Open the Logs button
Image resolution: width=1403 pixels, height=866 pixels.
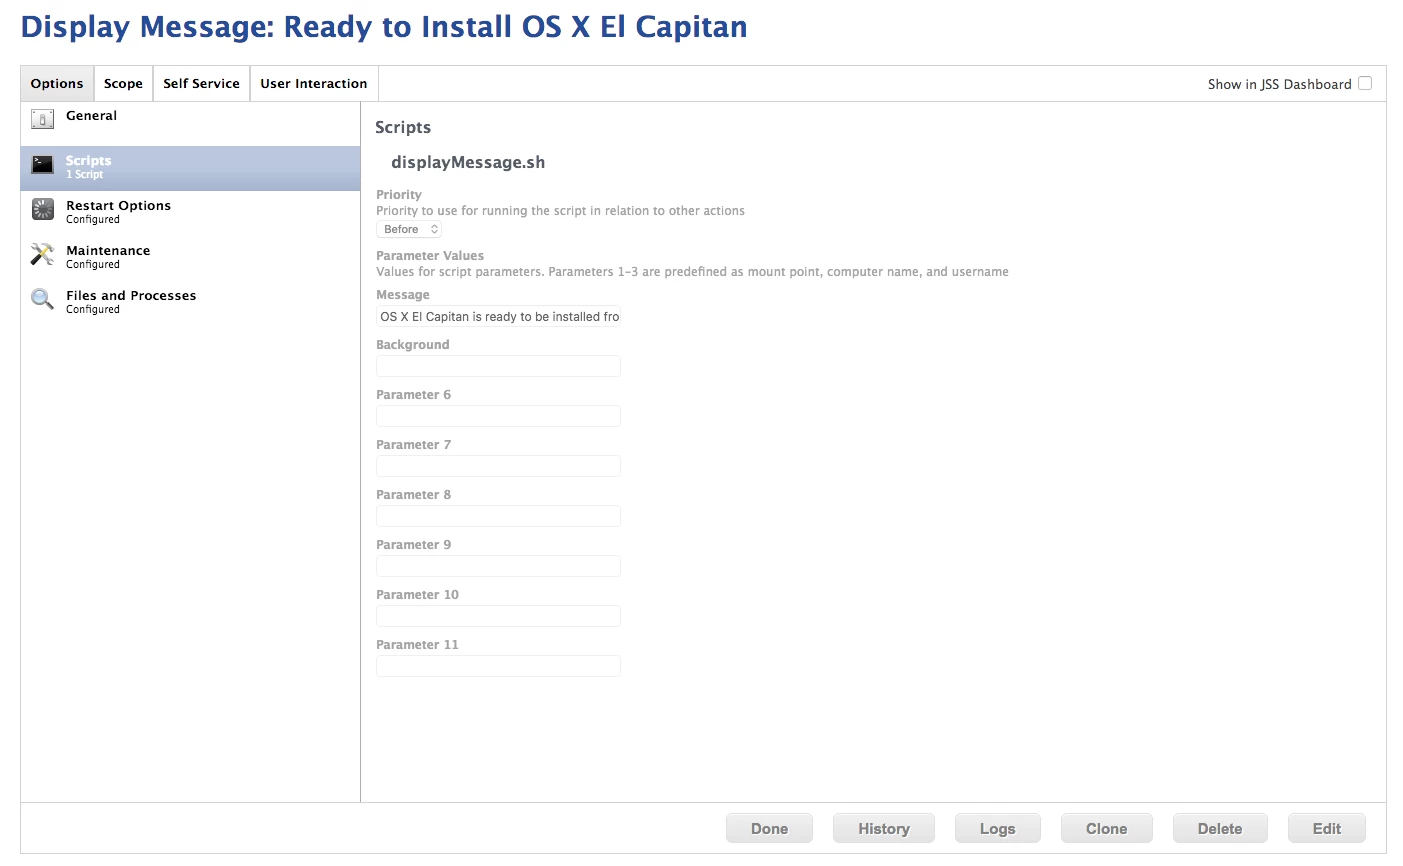click(997, 828)
